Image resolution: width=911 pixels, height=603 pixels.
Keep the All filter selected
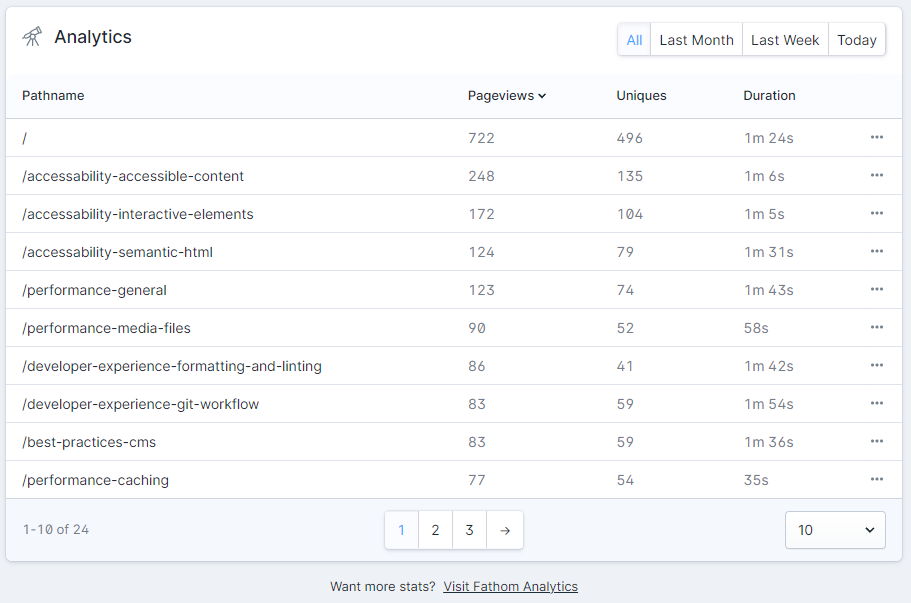click(634, 39)
